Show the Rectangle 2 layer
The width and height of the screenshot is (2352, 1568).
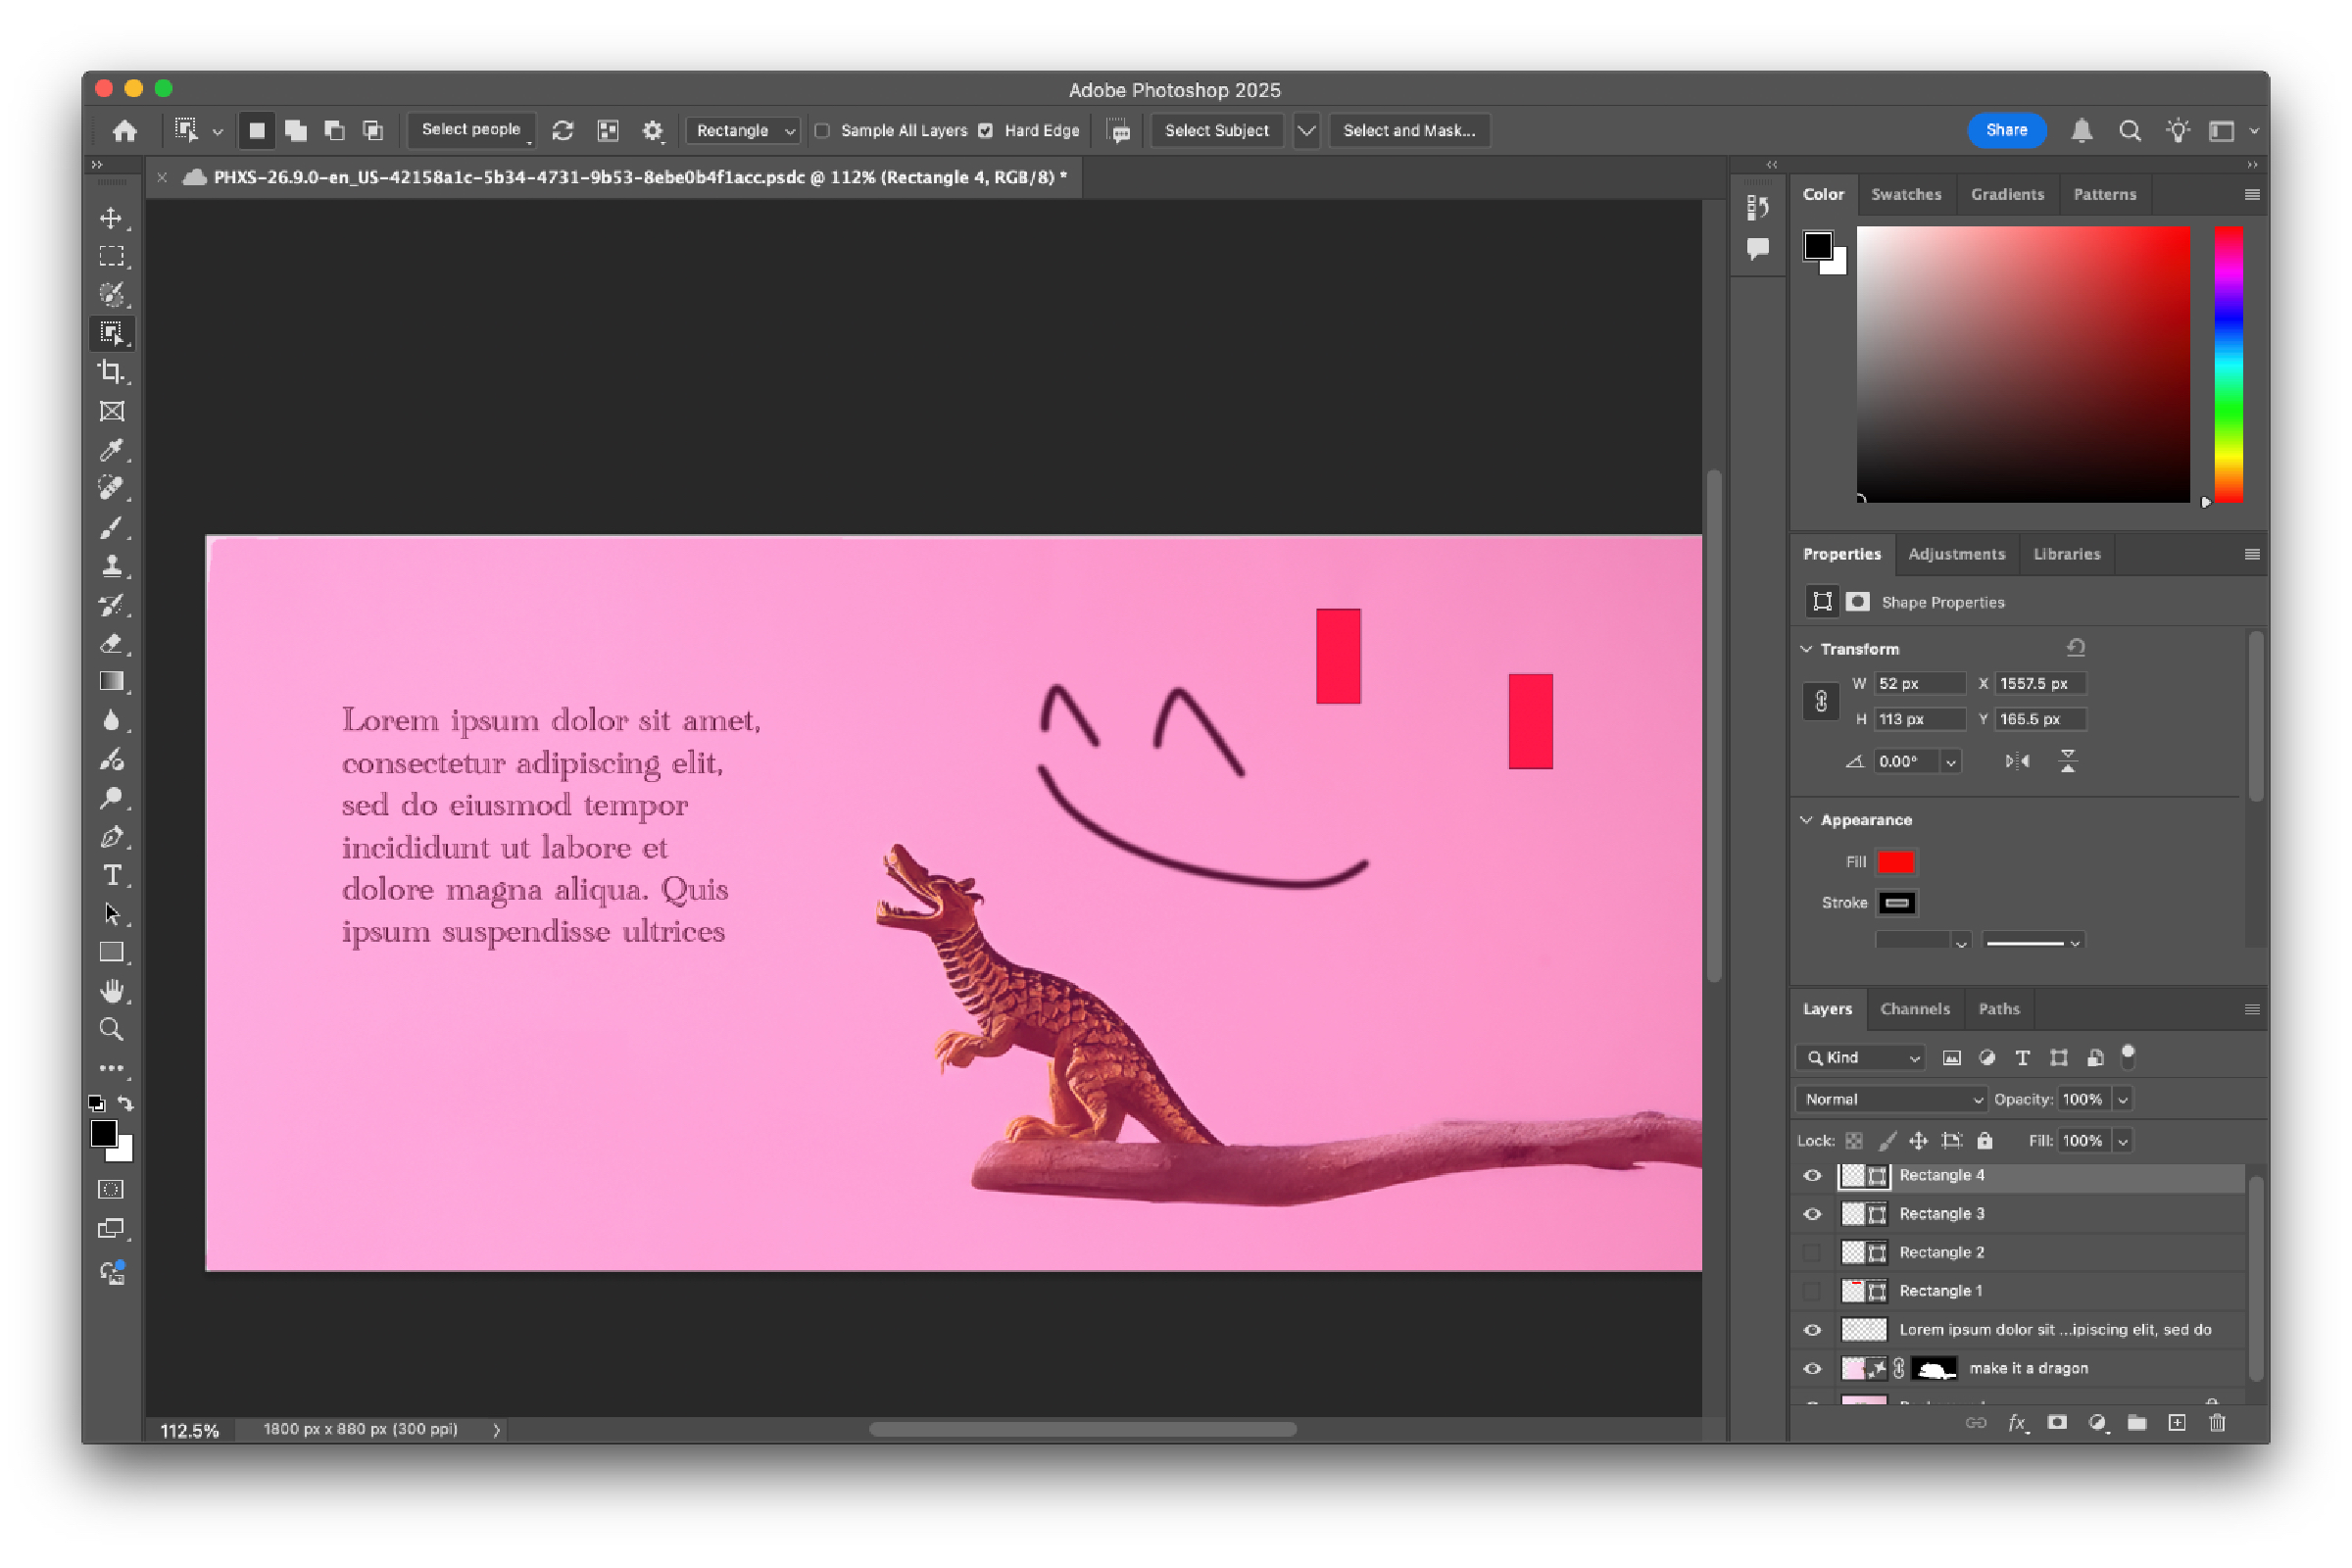[x=1812, y=1251]
